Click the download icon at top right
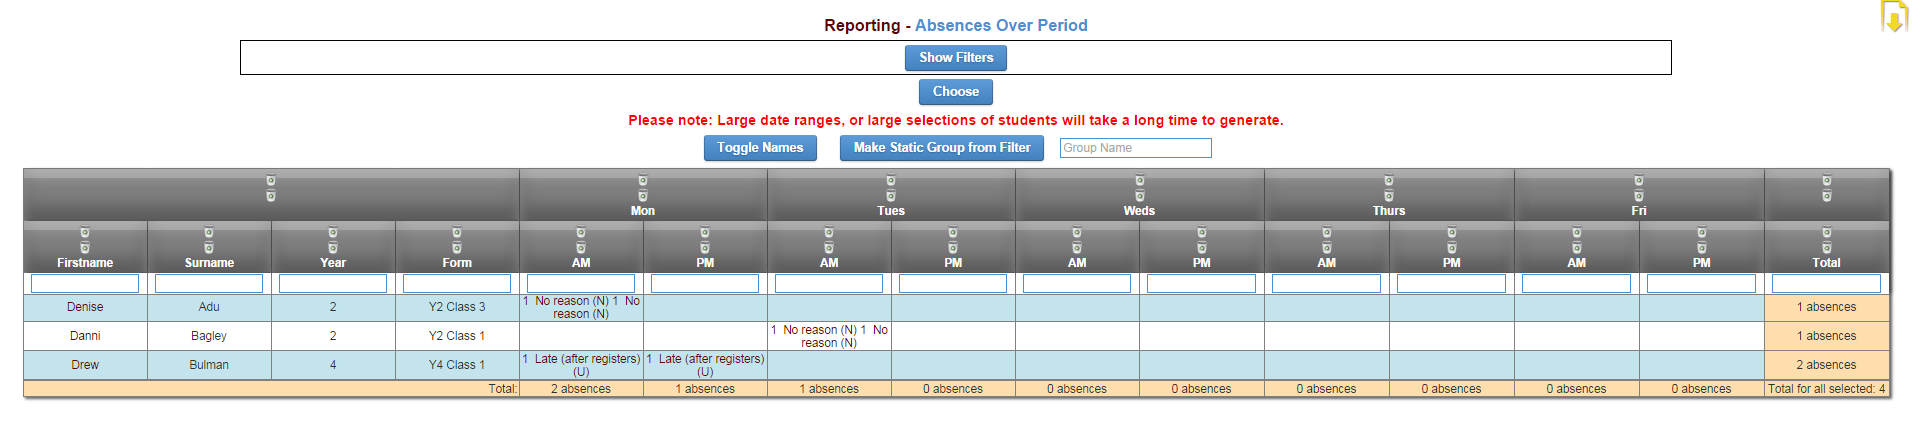This screenshot has height=439, width=1912. coord(1893,17)
